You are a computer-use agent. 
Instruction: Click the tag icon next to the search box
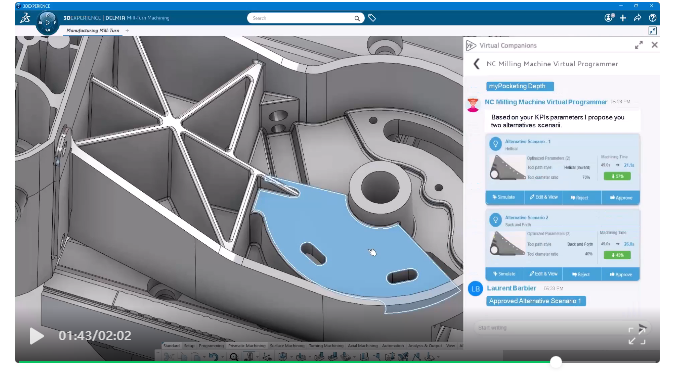(x=372, y=18)
